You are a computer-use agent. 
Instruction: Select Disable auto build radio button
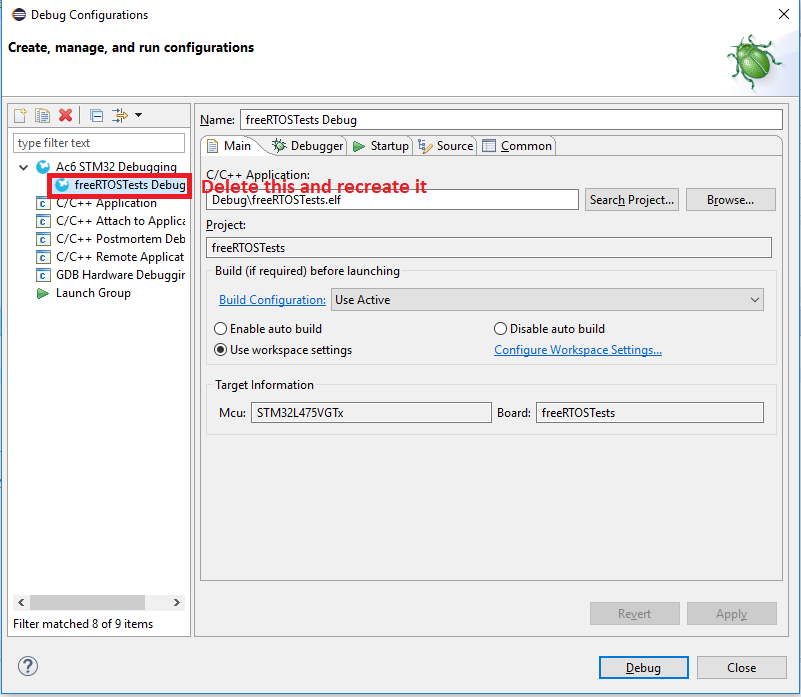(501, 329)
